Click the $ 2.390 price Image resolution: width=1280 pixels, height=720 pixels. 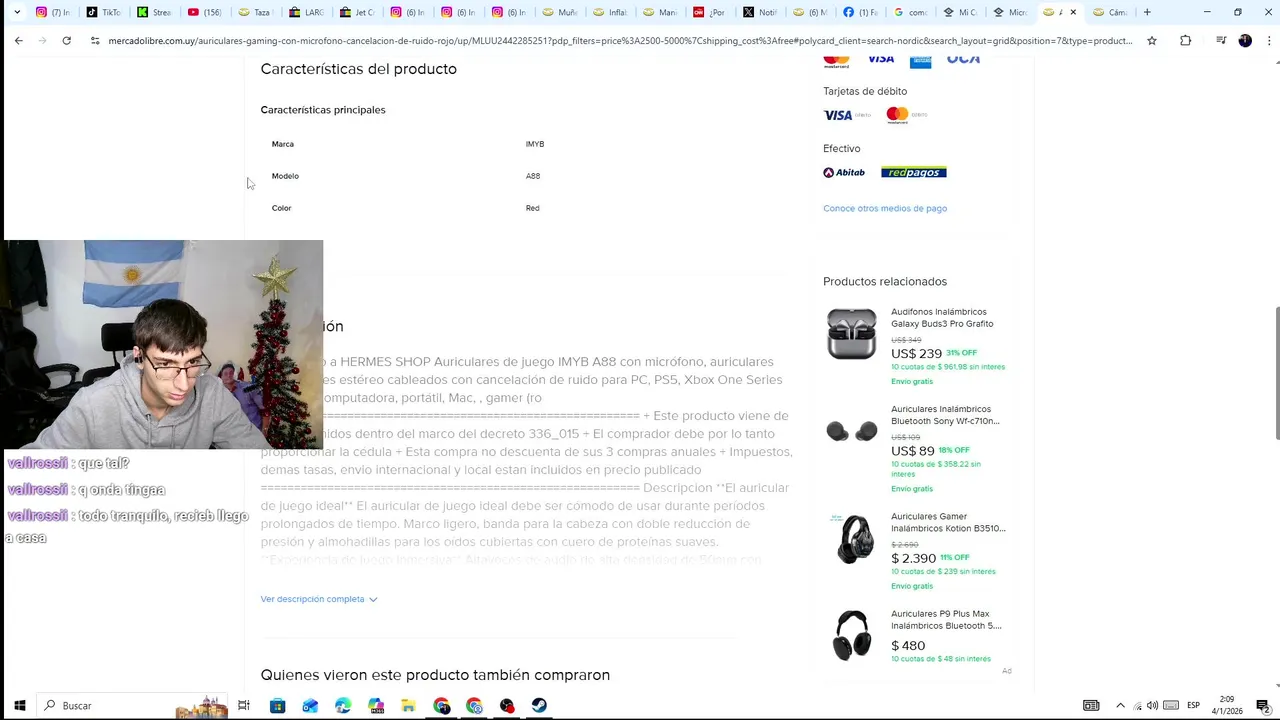[913, 558]
